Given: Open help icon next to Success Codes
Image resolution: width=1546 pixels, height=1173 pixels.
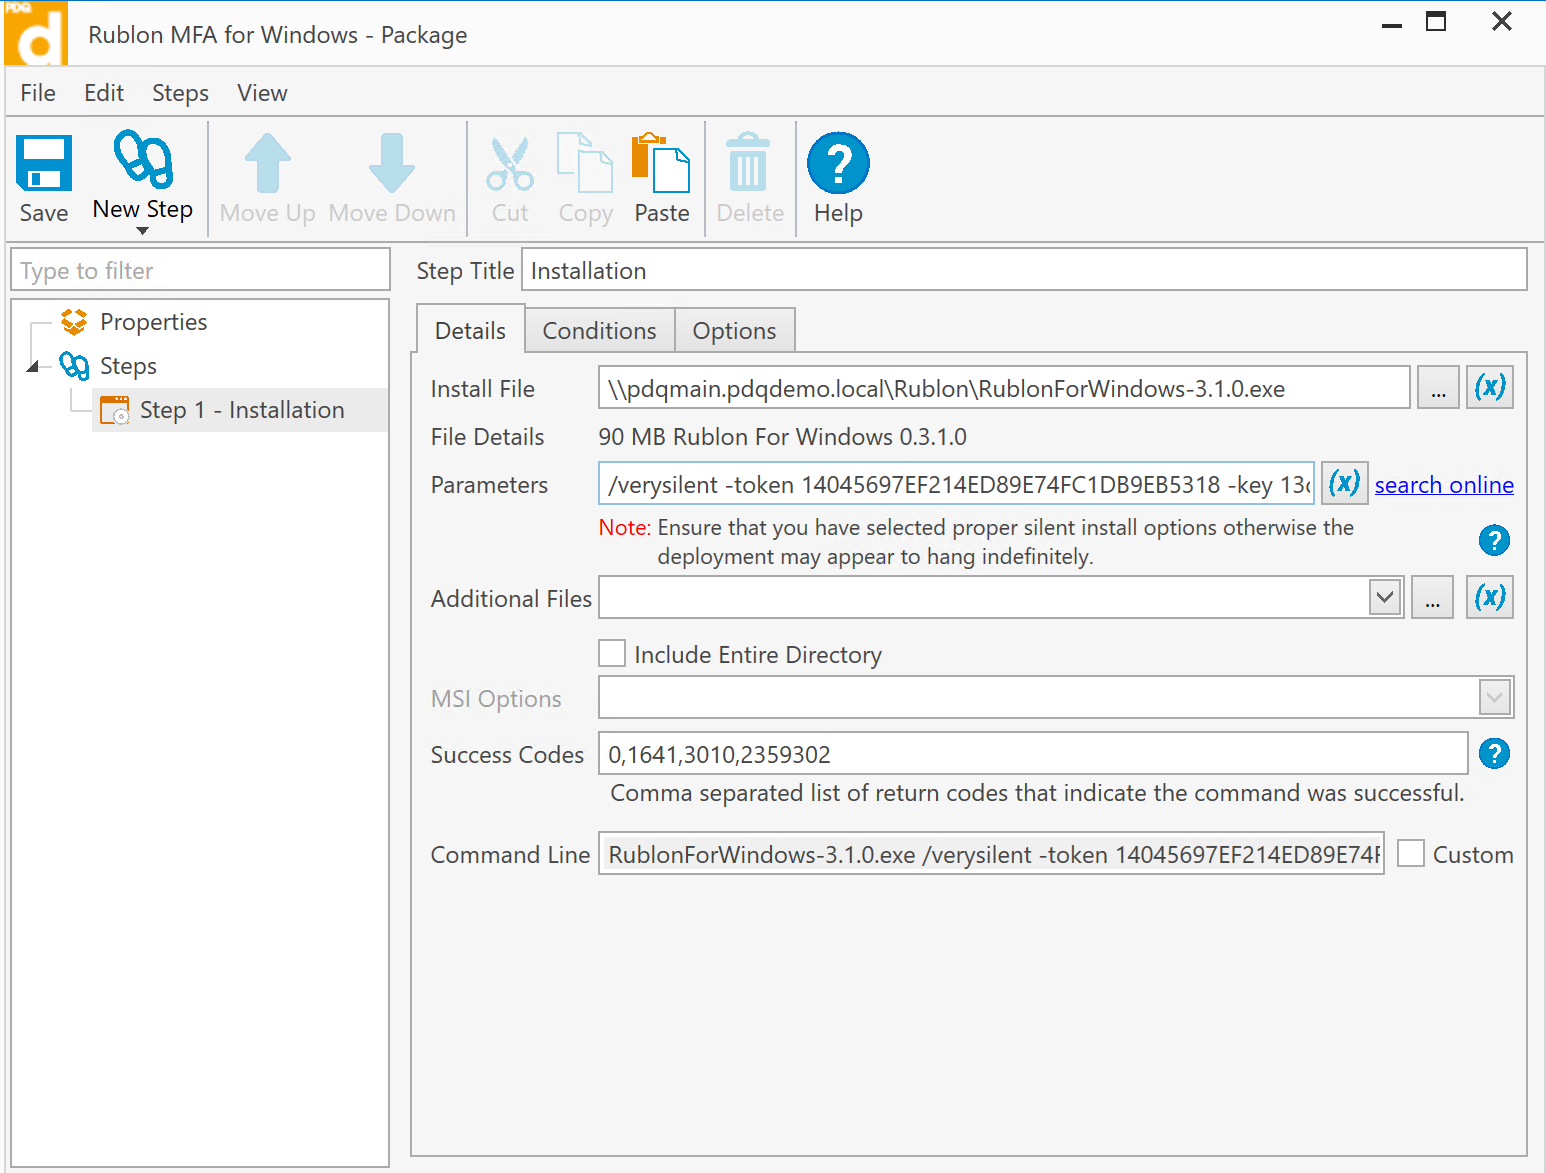Looking at the screenshot, I should click(1494, 754).
